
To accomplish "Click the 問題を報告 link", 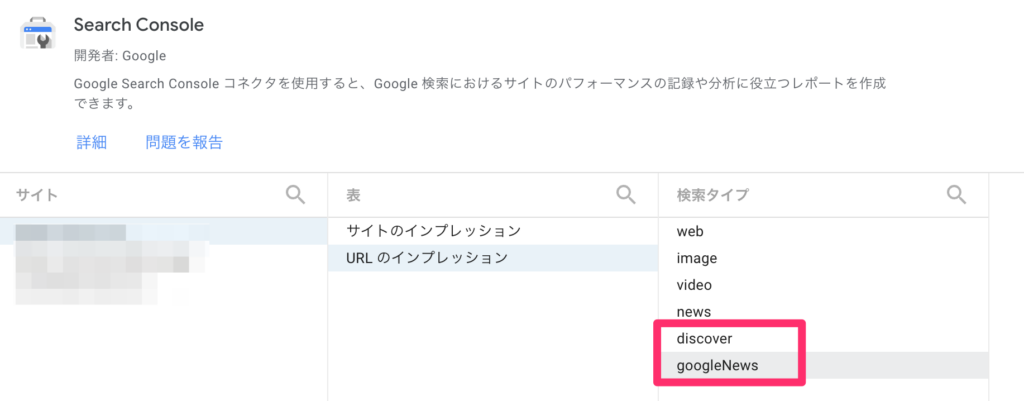I will 184,142.
